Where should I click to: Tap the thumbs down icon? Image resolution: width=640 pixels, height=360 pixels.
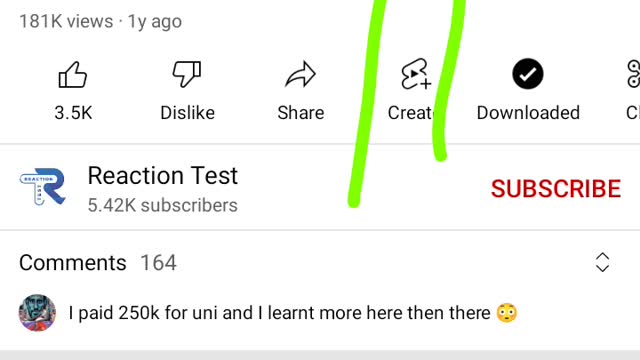click(x=187, y=74)
